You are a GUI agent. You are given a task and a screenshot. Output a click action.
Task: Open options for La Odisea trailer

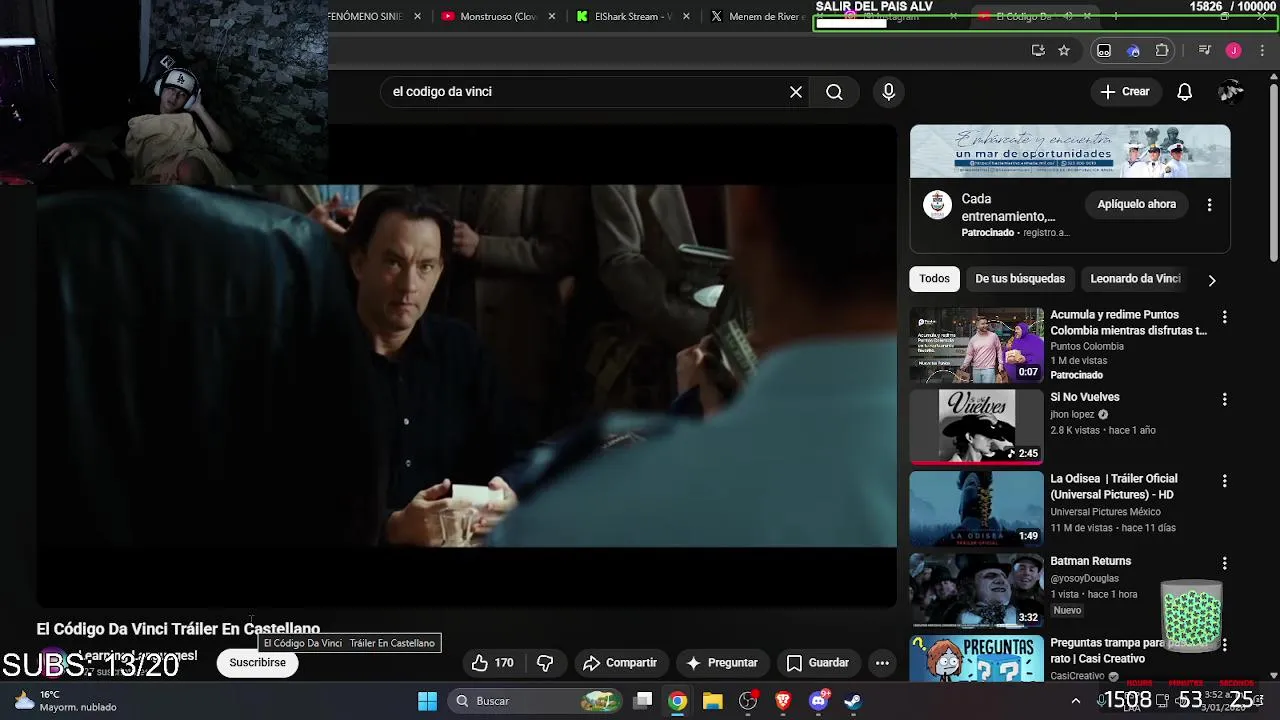point(1224,481)
